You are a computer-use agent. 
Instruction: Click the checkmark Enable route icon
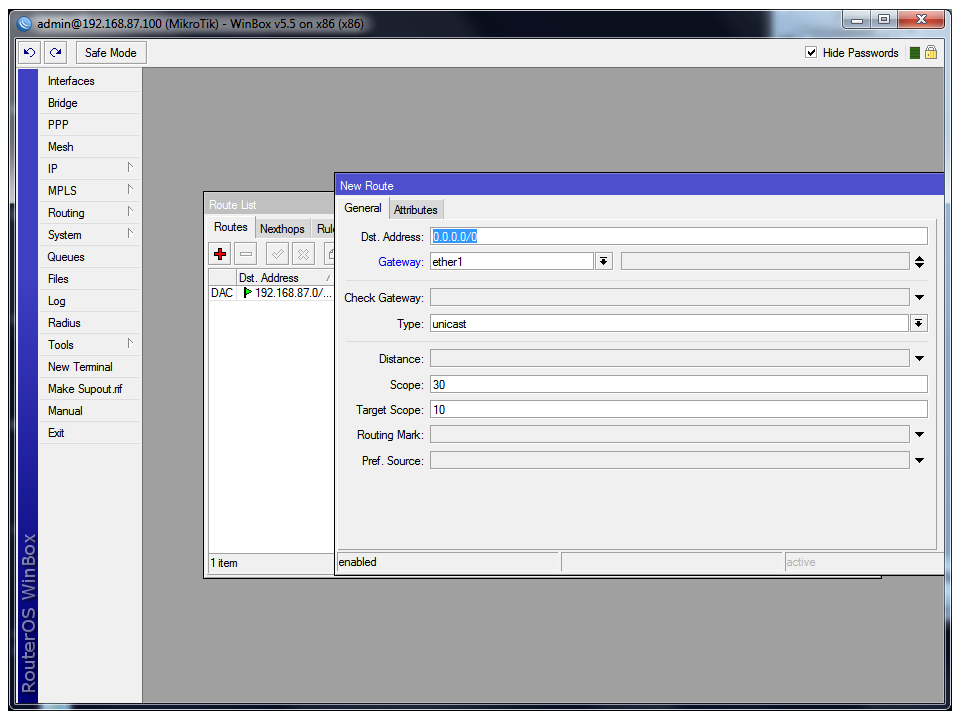tap(277, 255)
